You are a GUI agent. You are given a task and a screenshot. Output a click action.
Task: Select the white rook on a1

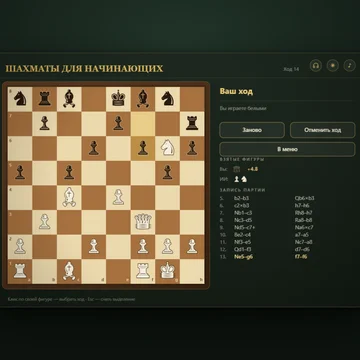(x=20, y=271)
